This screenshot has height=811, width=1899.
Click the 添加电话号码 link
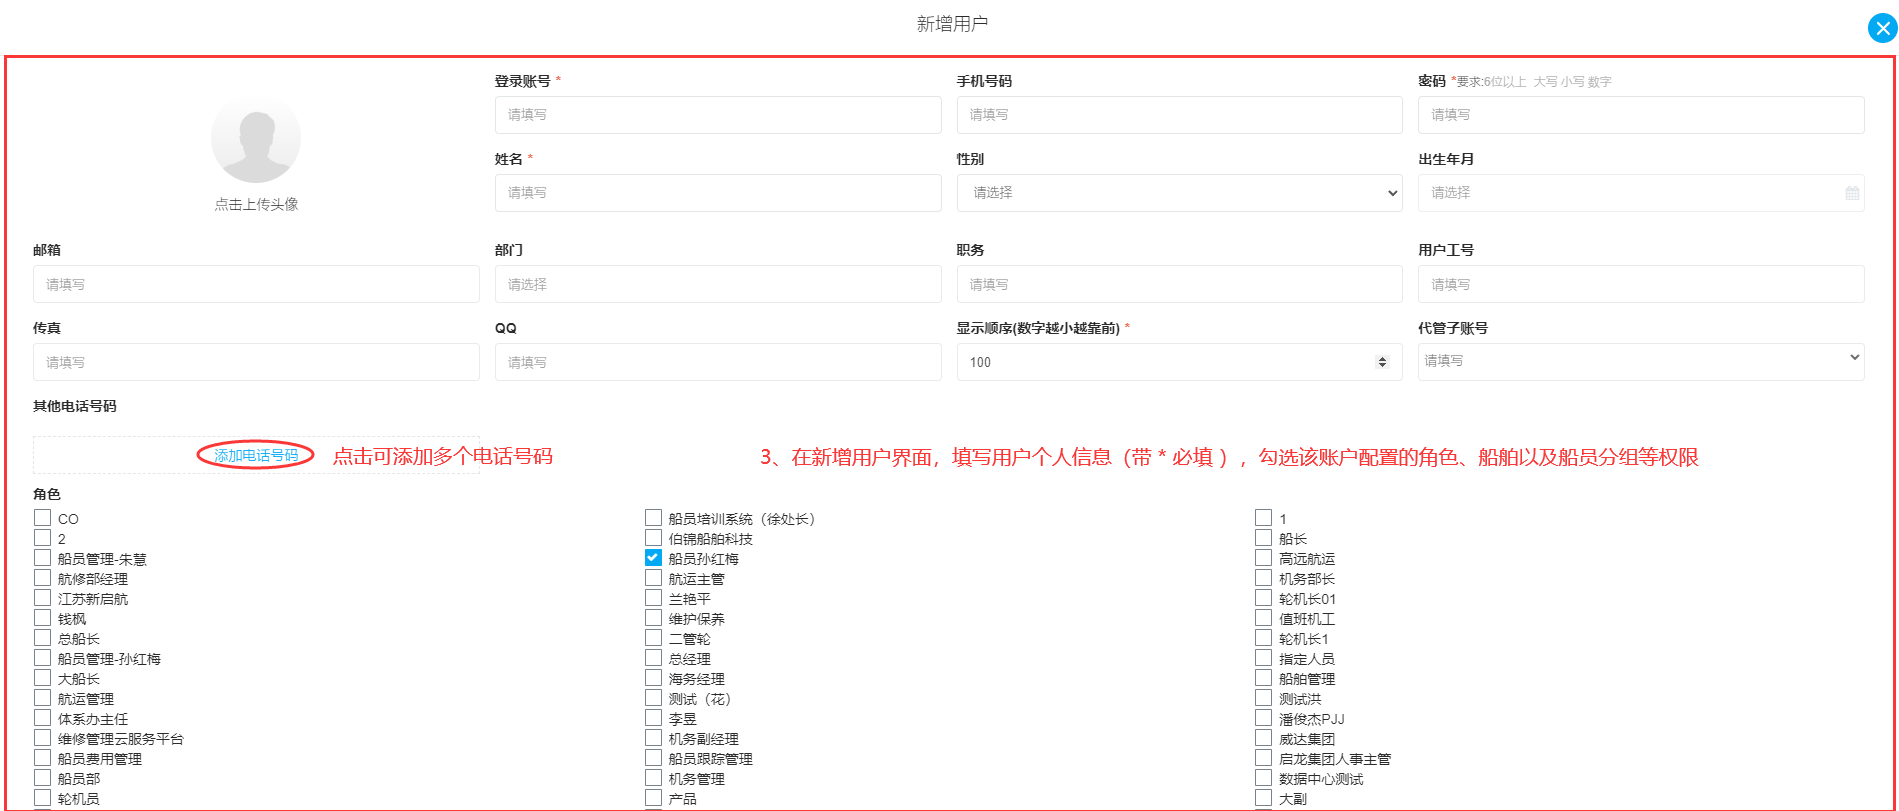point(256,456)
